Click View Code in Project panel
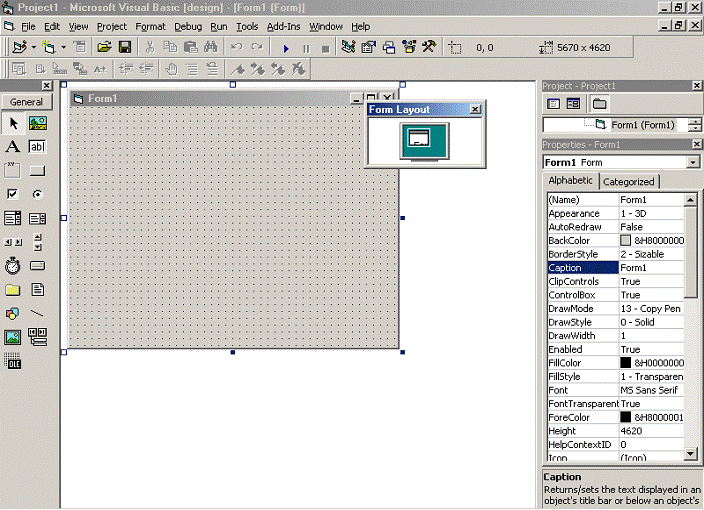The image size is (704, 510). point(553,103)
